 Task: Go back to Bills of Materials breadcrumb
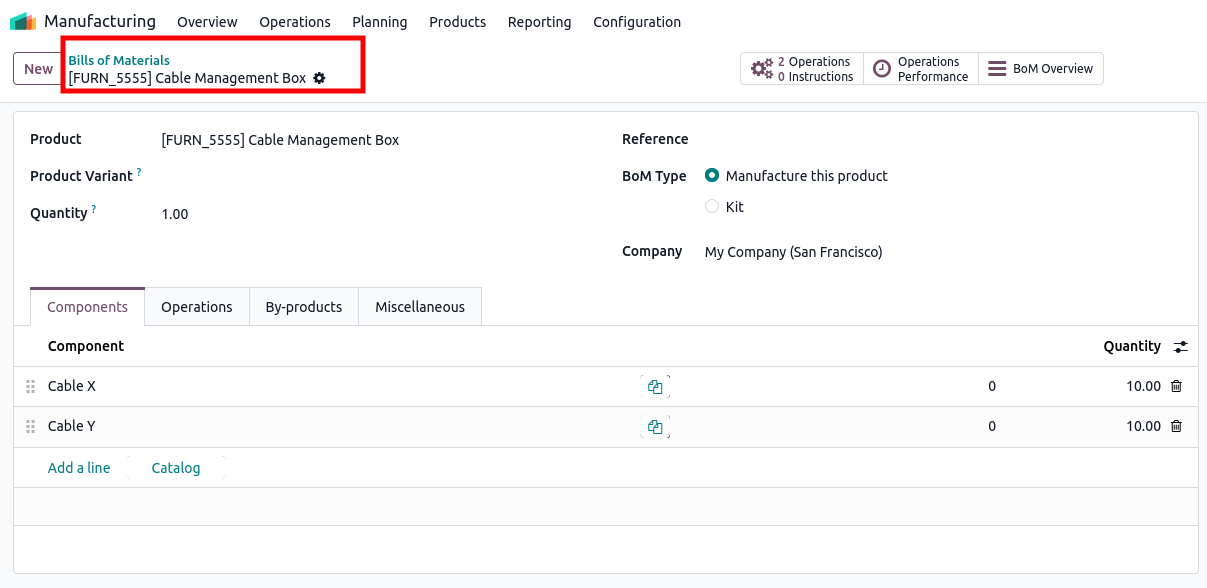pyautogui.click(x=119, y=60)
